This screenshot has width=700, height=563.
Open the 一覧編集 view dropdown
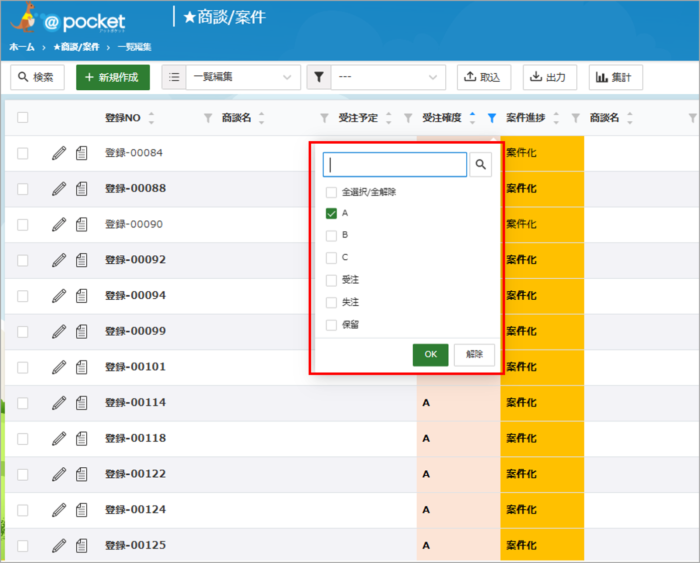[x=243, y=77]
